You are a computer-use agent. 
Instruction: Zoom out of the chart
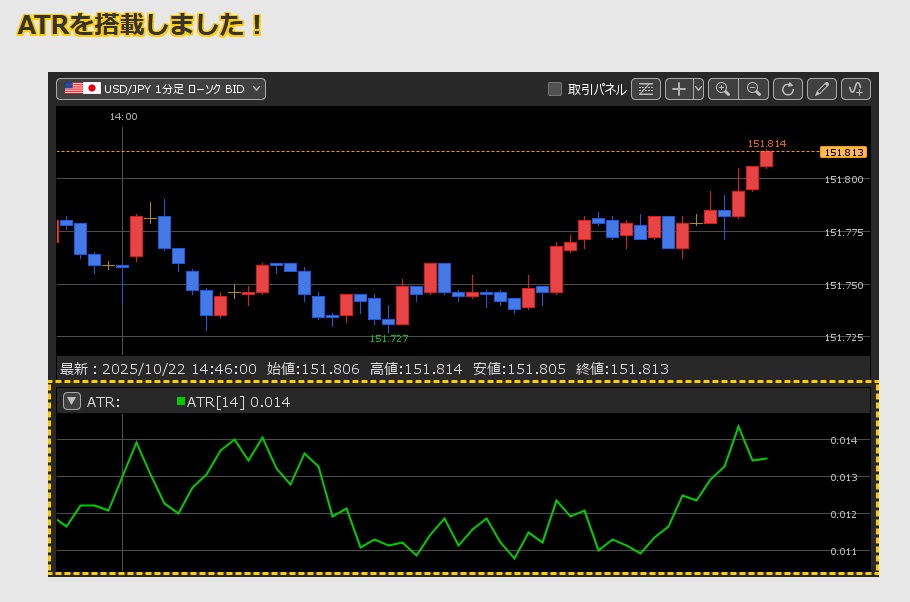[x=754, y=89]
